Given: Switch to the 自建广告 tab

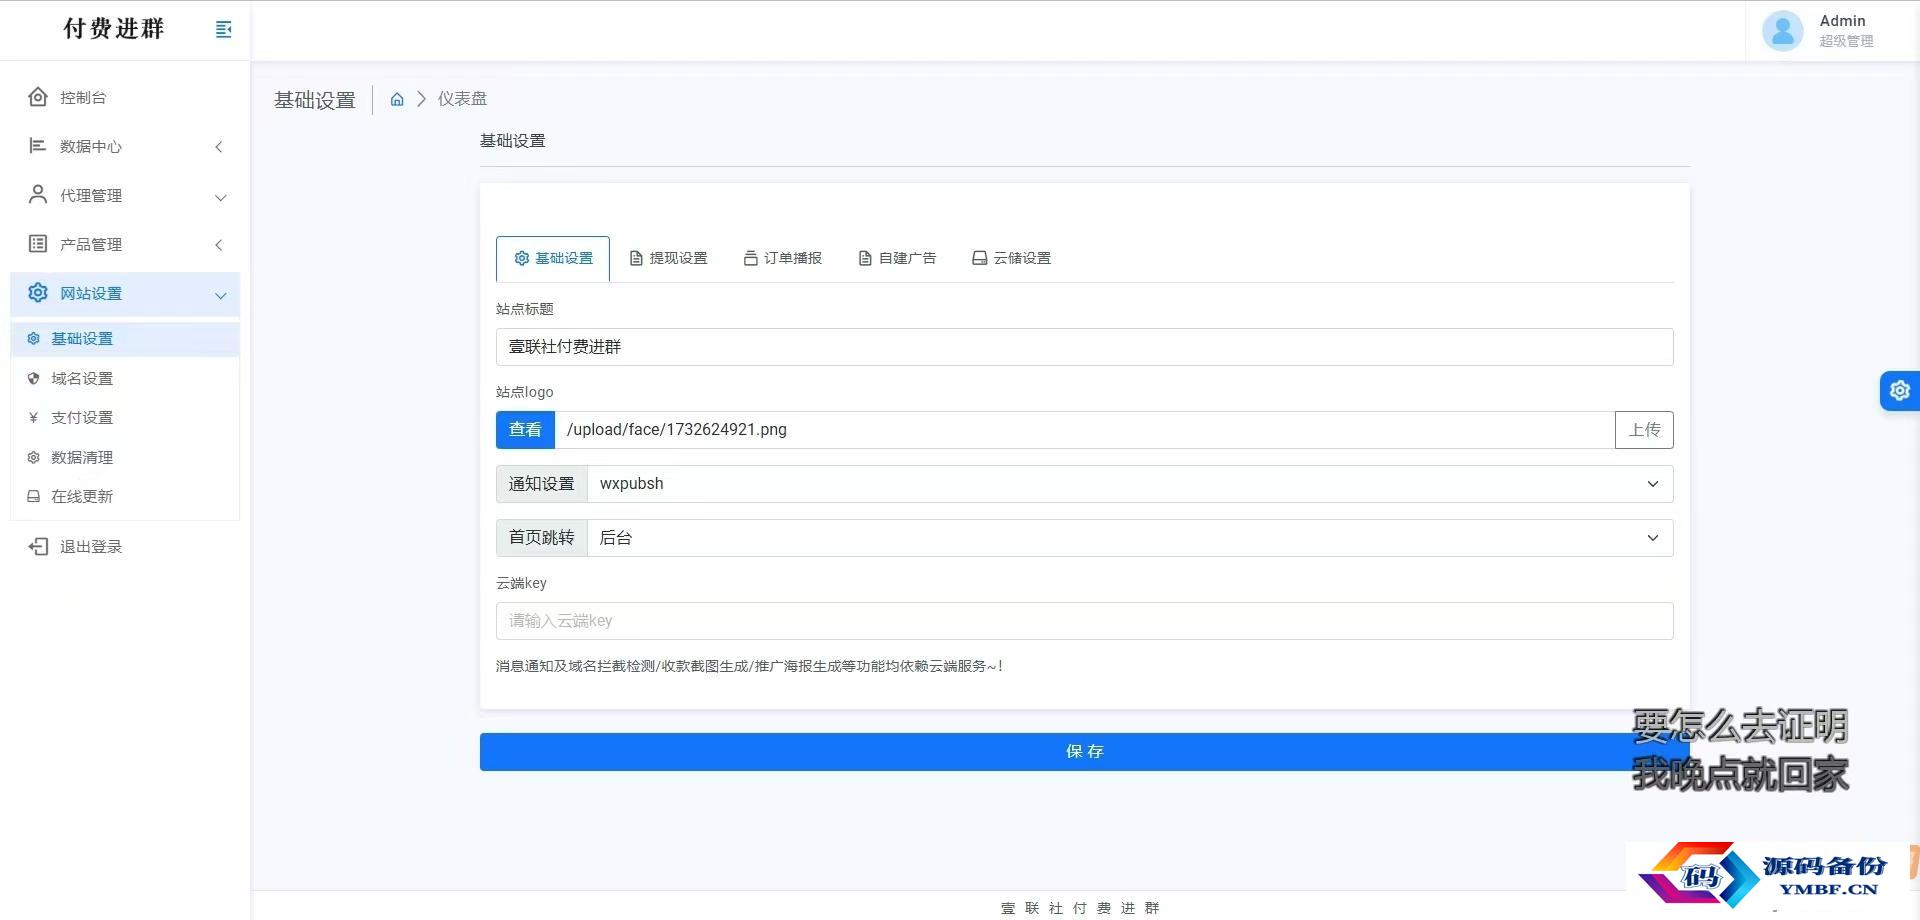Looking at the screenshot, I should [897, 258].
